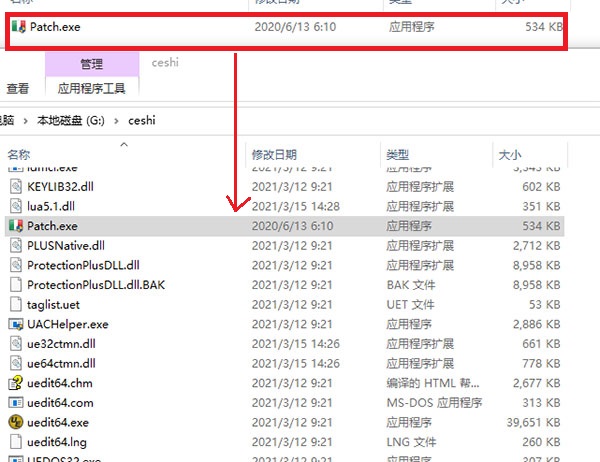Open the 管理 ribbon tab
This screenshot has width=600, height=462.
pyautogui.click(x=91, y=64)
